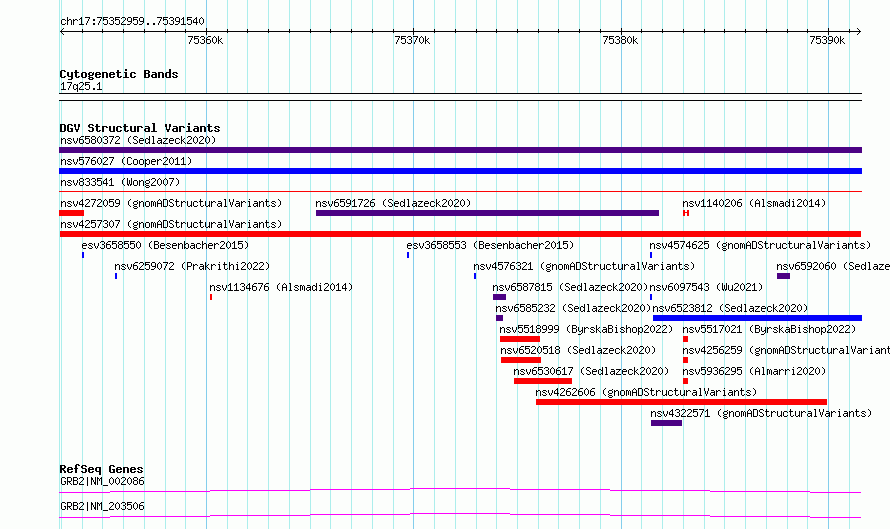Screen dimensions: 890x529
Task: Click red bar under nsv5518999
Action: (520, 339)
